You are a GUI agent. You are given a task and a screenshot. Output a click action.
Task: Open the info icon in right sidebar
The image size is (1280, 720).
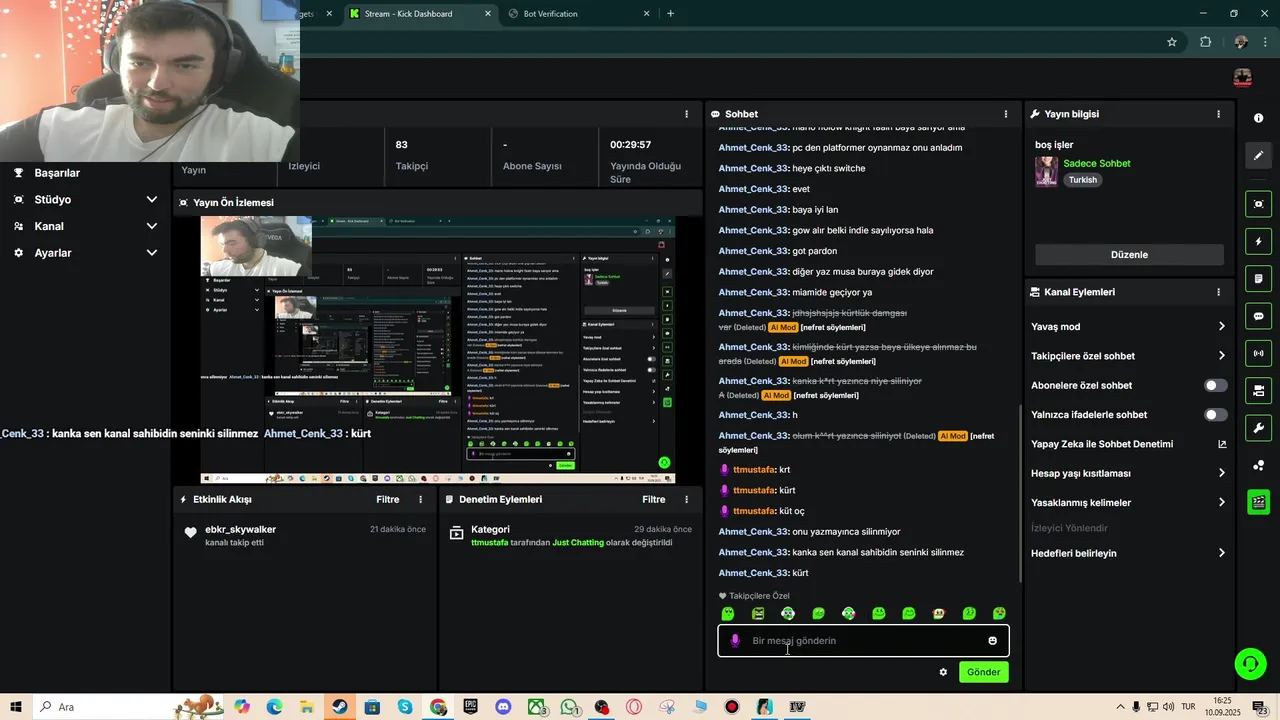(x=1258, y=118)
